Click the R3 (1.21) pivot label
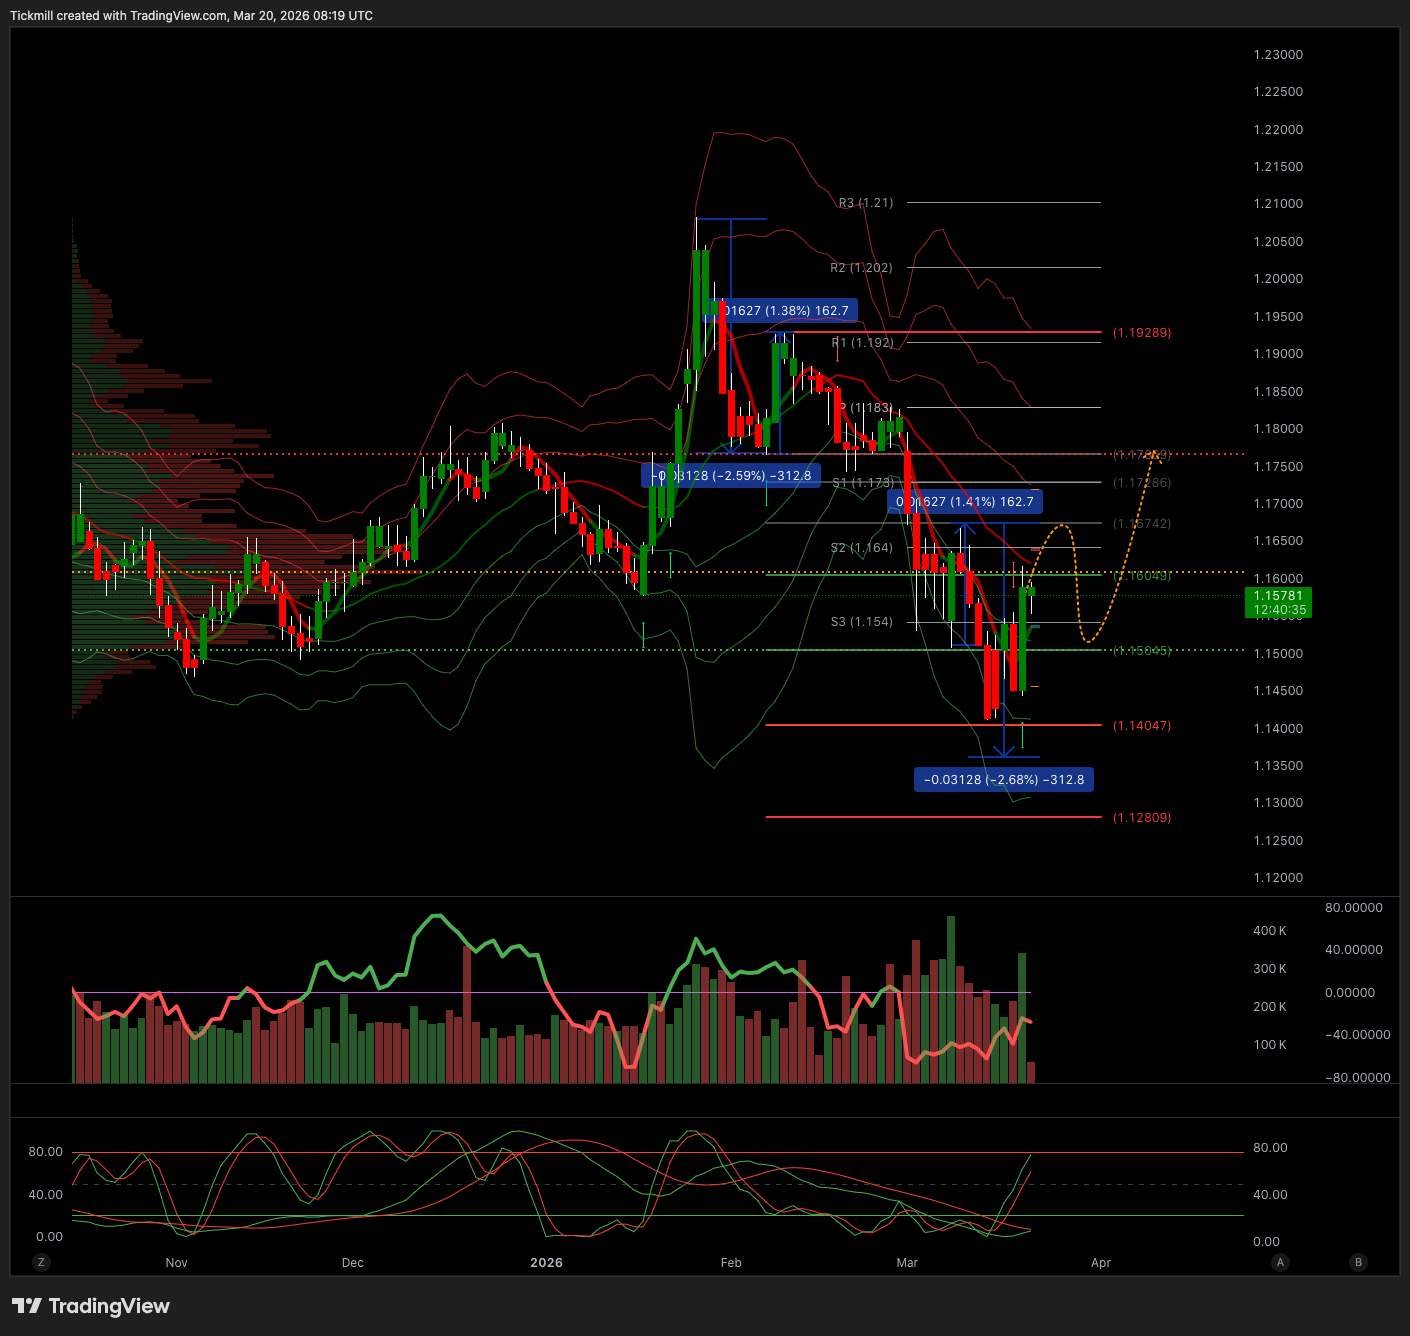Screen dimensions: 1410x1336 pos(865,203)
